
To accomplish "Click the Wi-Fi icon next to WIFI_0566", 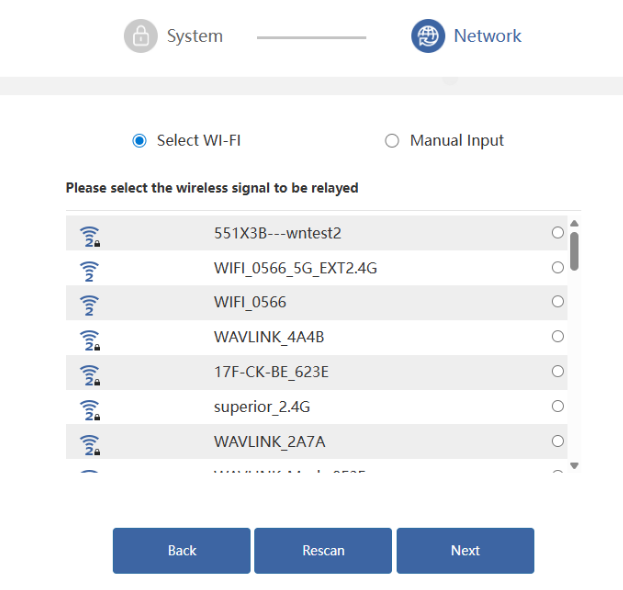I will (89, 306).
